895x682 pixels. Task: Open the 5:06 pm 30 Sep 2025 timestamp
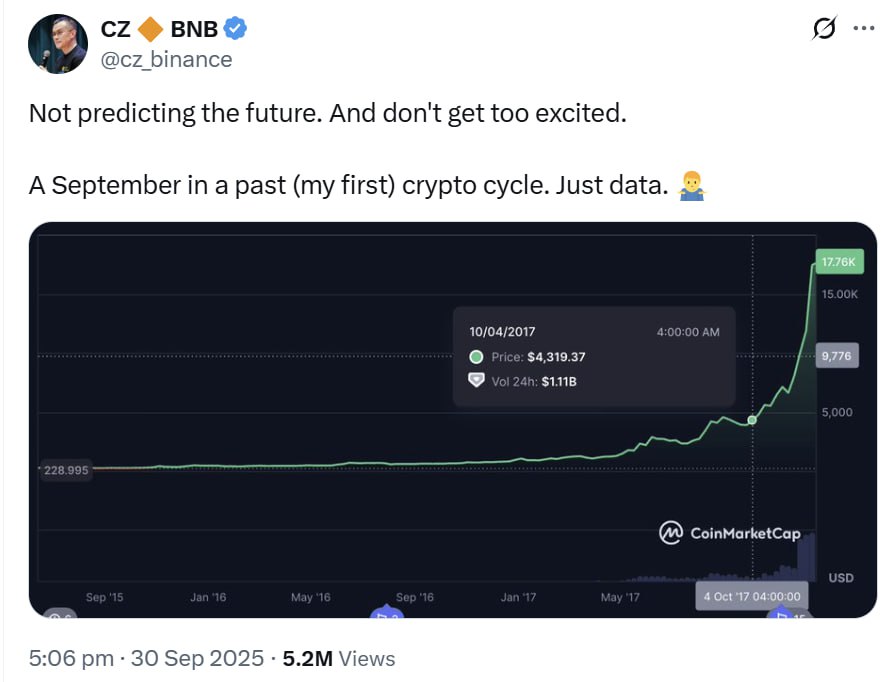(x=146, y=658)
